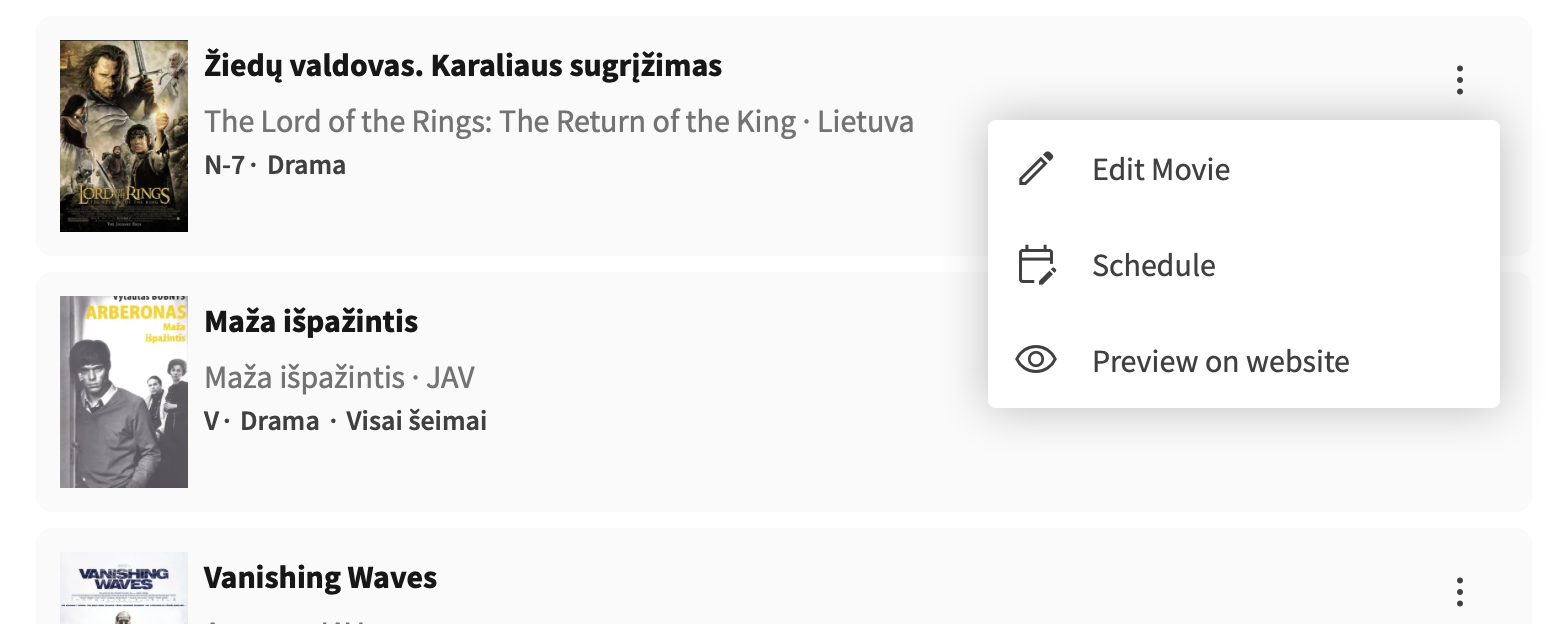1556x624 pixels.
Task: Open the three-dot menu for Žiedų valdovas
Action: [1460, 79]
